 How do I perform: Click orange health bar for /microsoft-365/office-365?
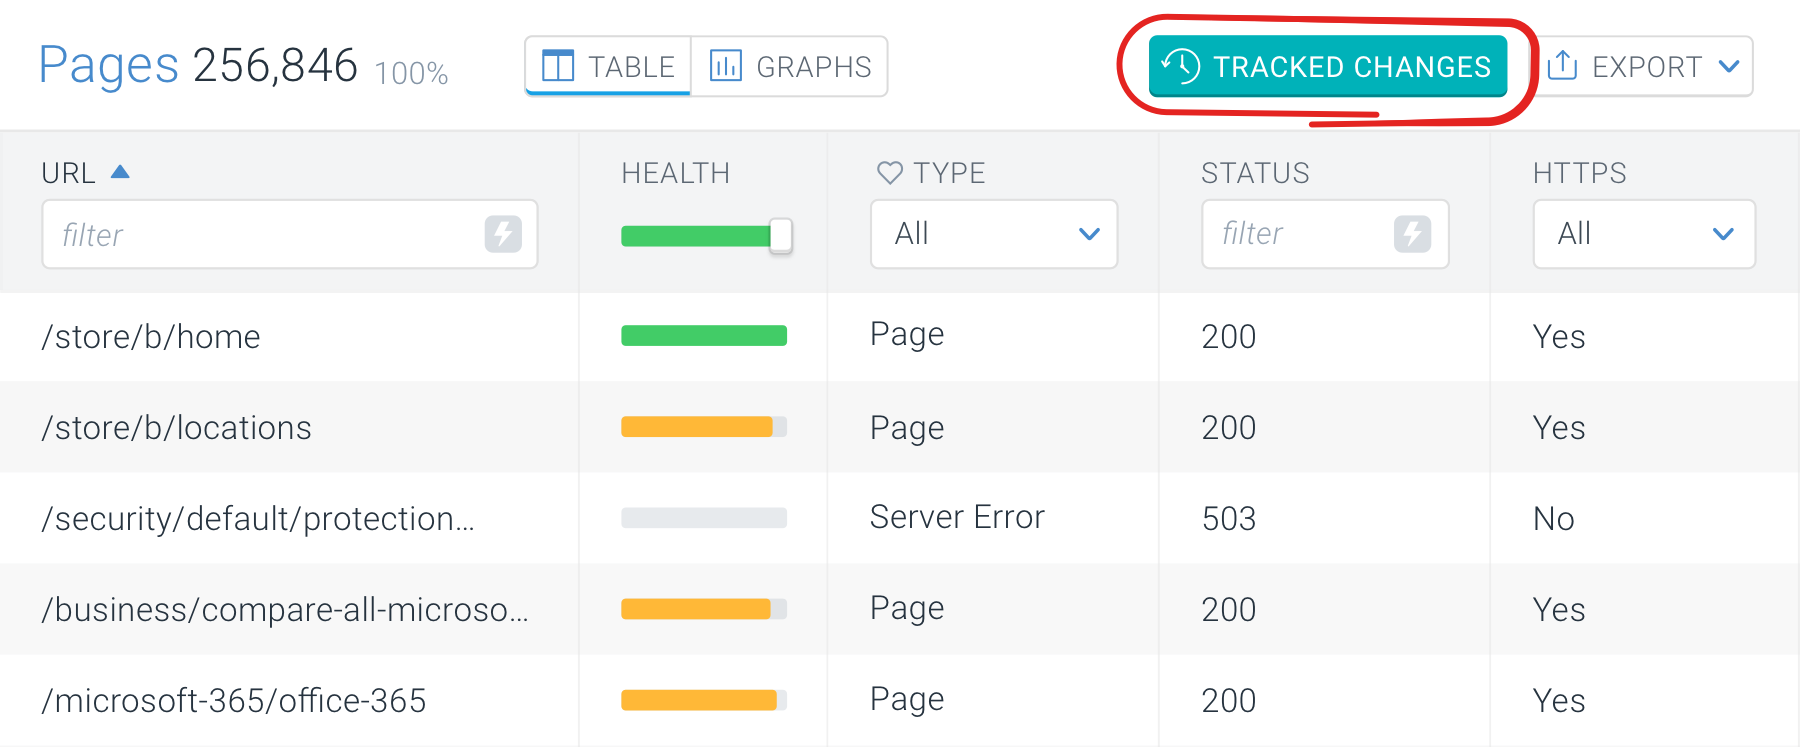[704, 700]
